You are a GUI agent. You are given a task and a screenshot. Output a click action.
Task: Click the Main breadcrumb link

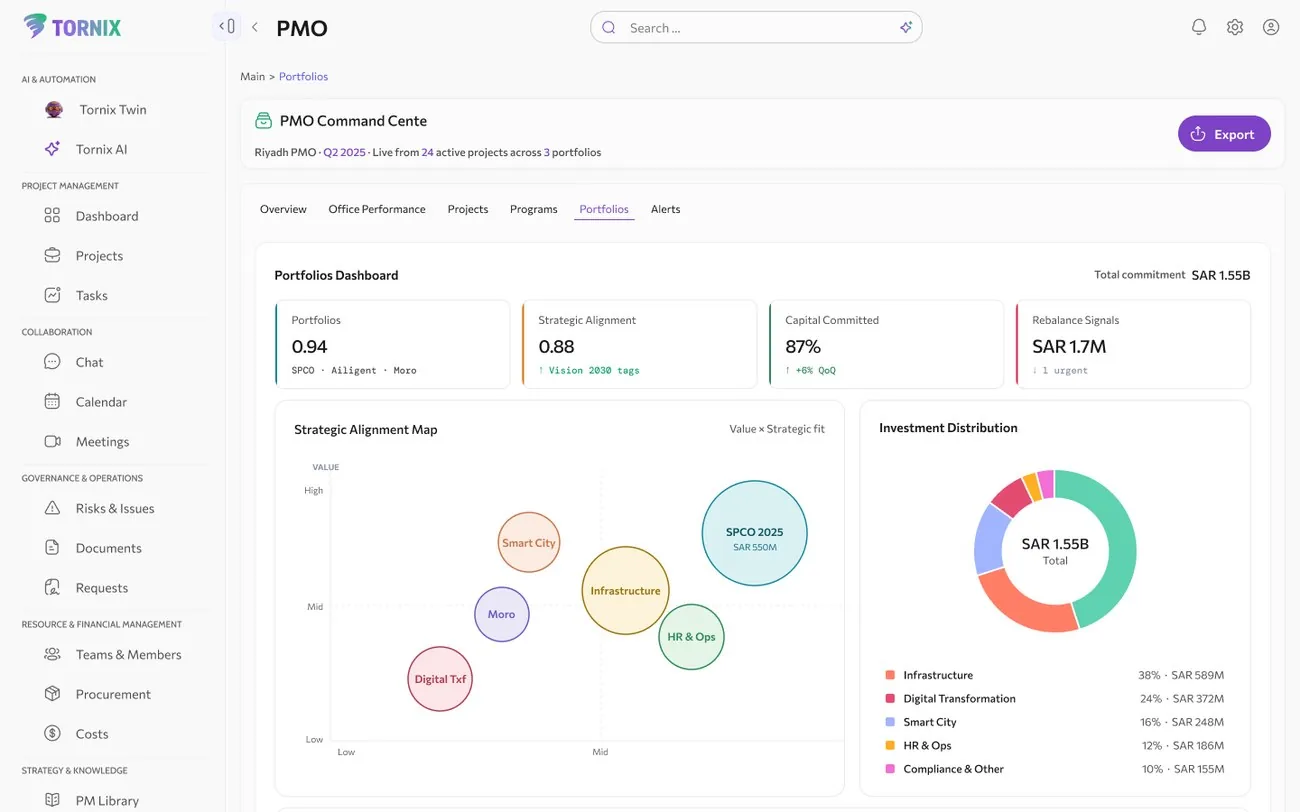point(252,76)
